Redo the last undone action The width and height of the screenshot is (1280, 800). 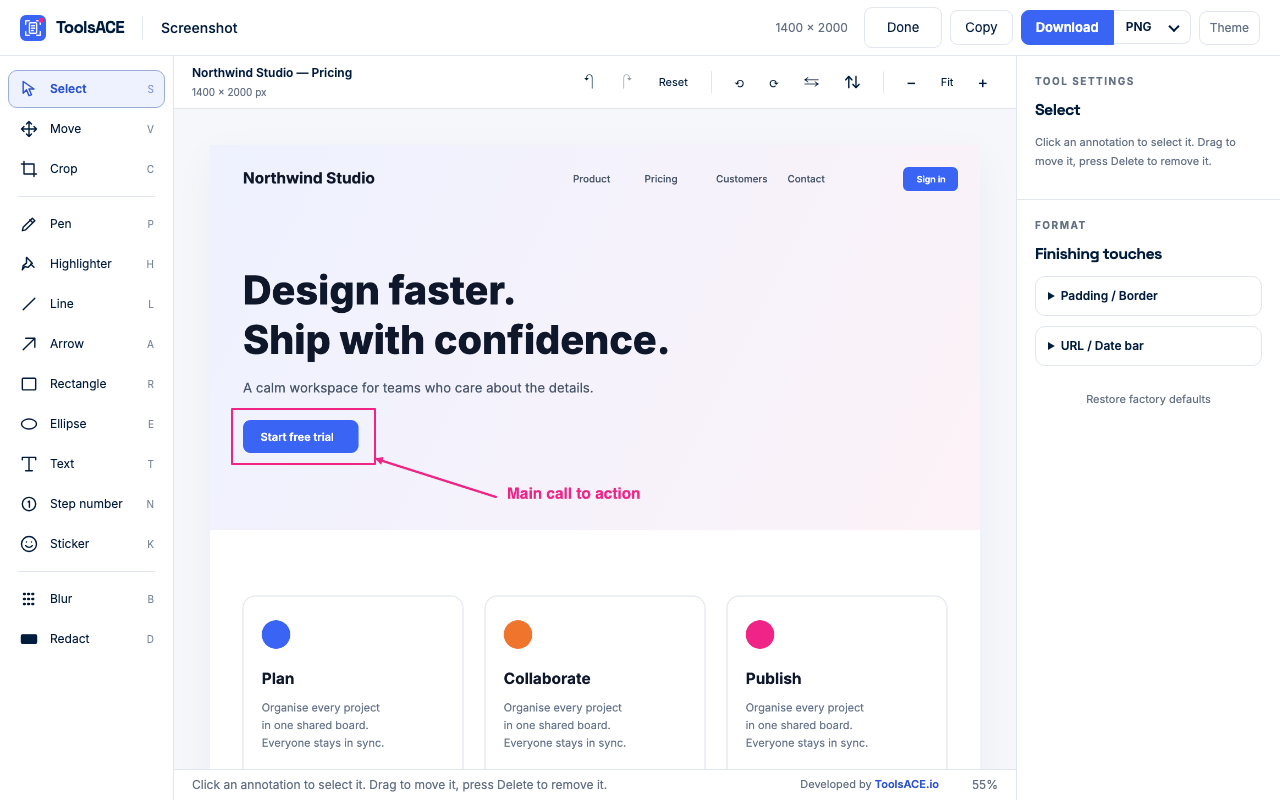pyautogui.click(x=627, y=82)
